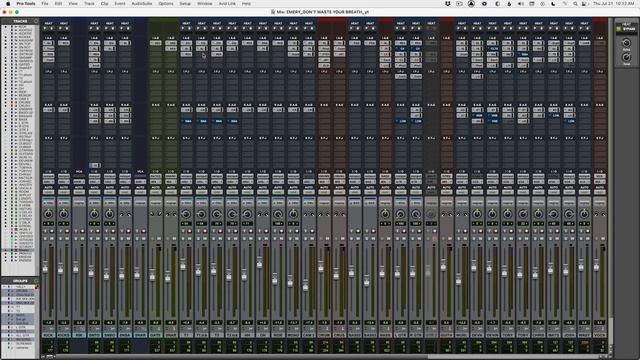Open the Tracks list pop-up menu icon
This screenshot has height=360, width=640.
[x=36, y=21]
